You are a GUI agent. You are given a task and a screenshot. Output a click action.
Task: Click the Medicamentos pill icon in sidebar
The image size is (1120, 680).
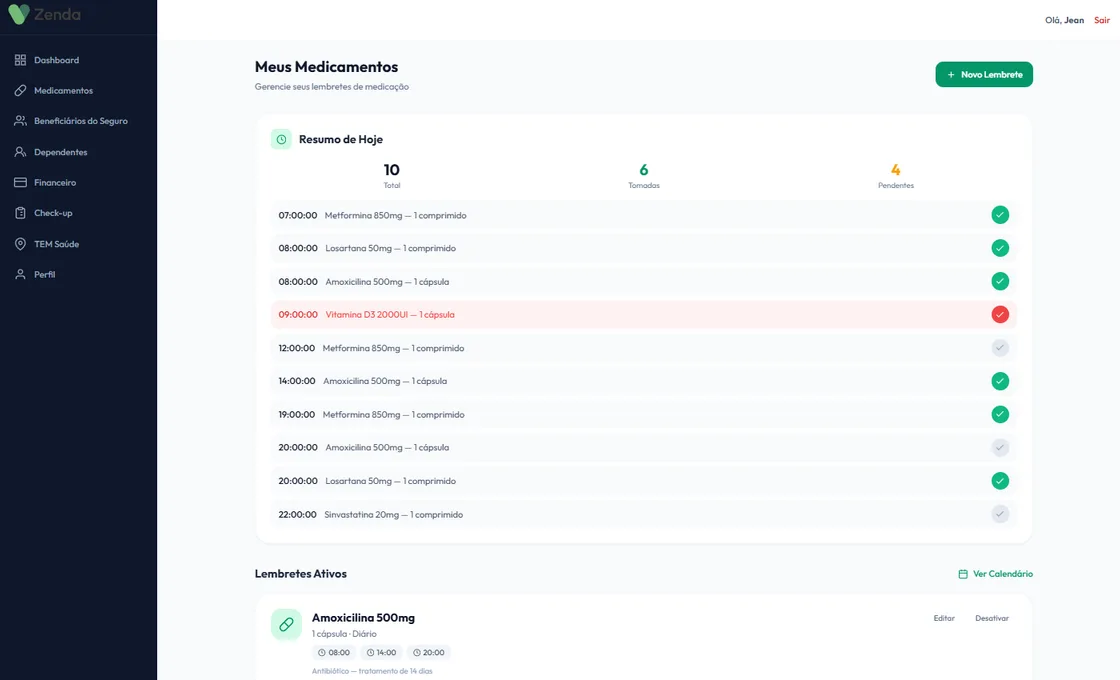pos(20,91)
